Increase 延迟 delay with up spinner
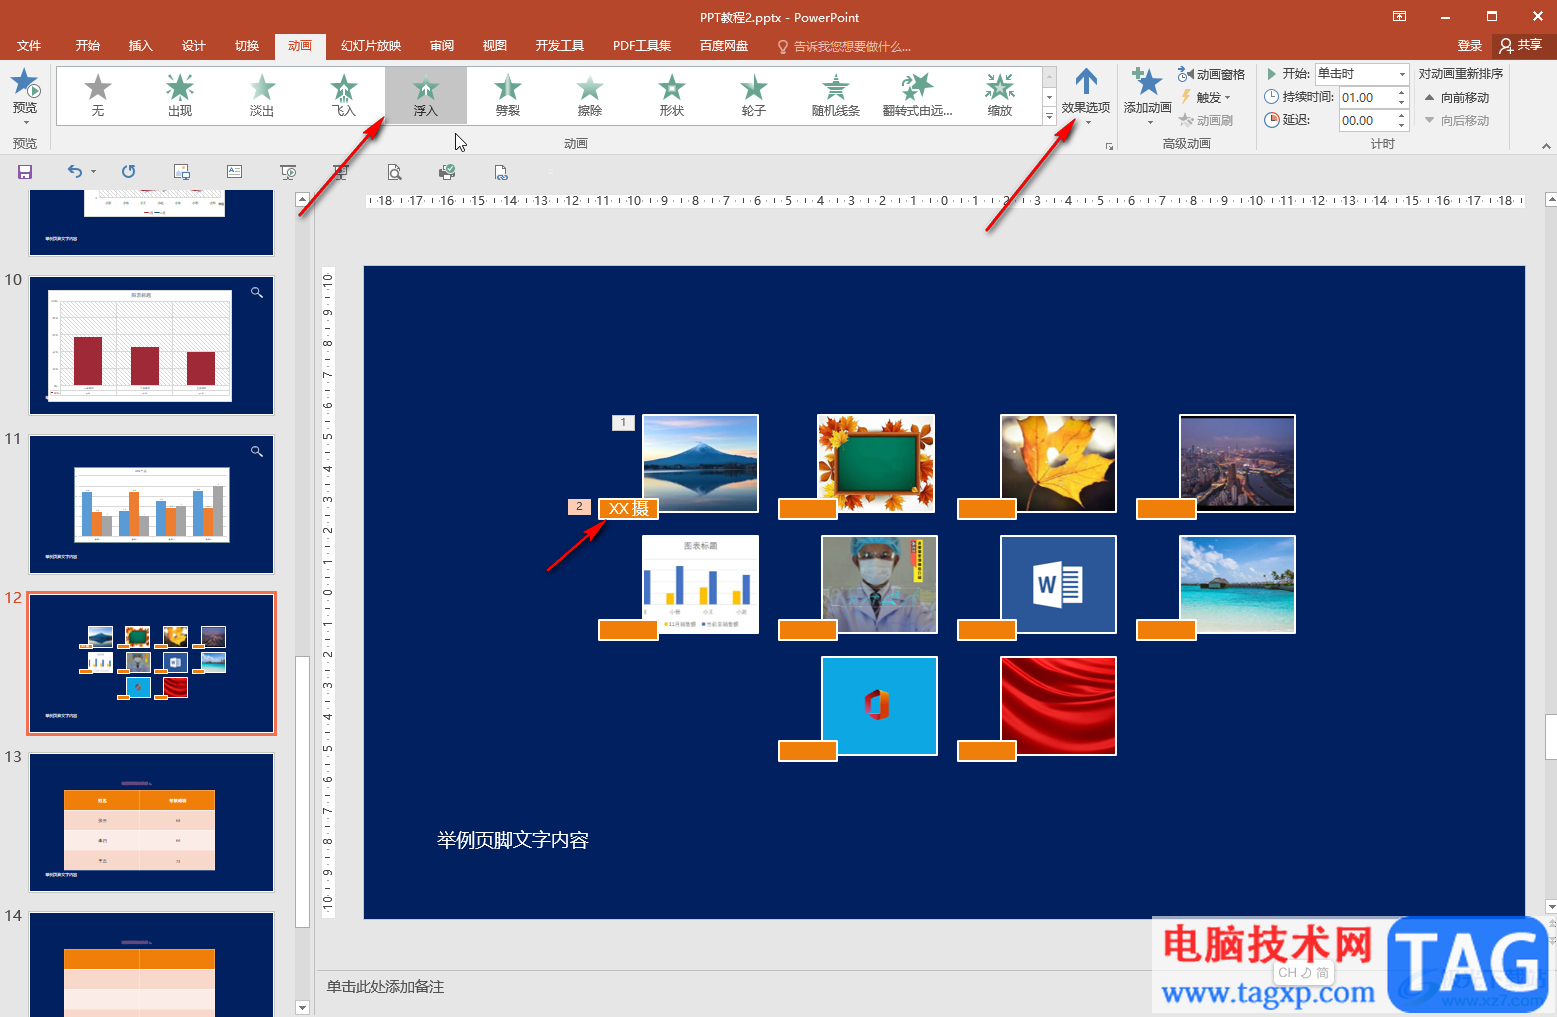The image size is (1557, 1017). pyautogui.click(x=1402, y=115)
